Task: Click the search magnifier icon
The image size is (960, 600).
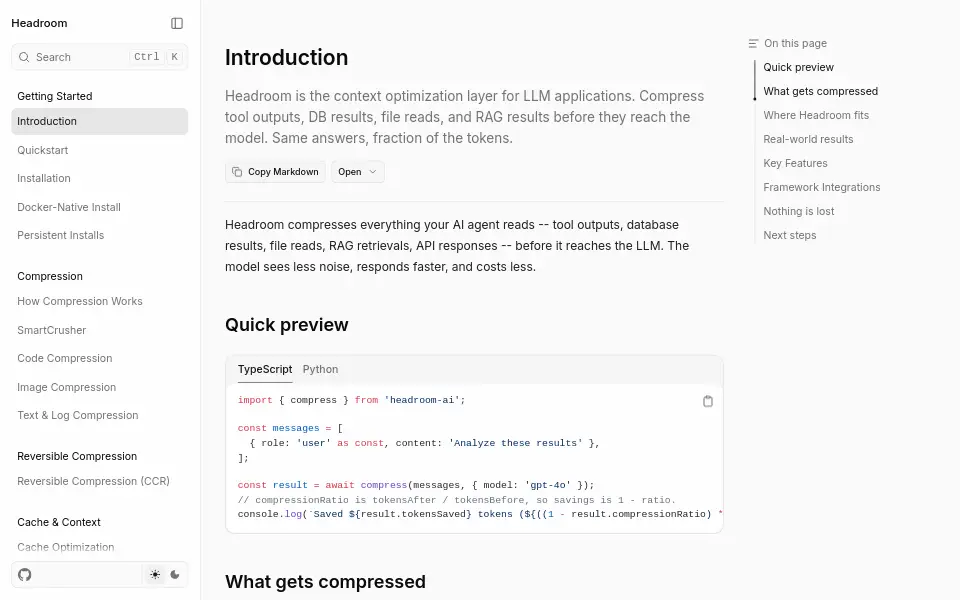Action: point(24,57)
